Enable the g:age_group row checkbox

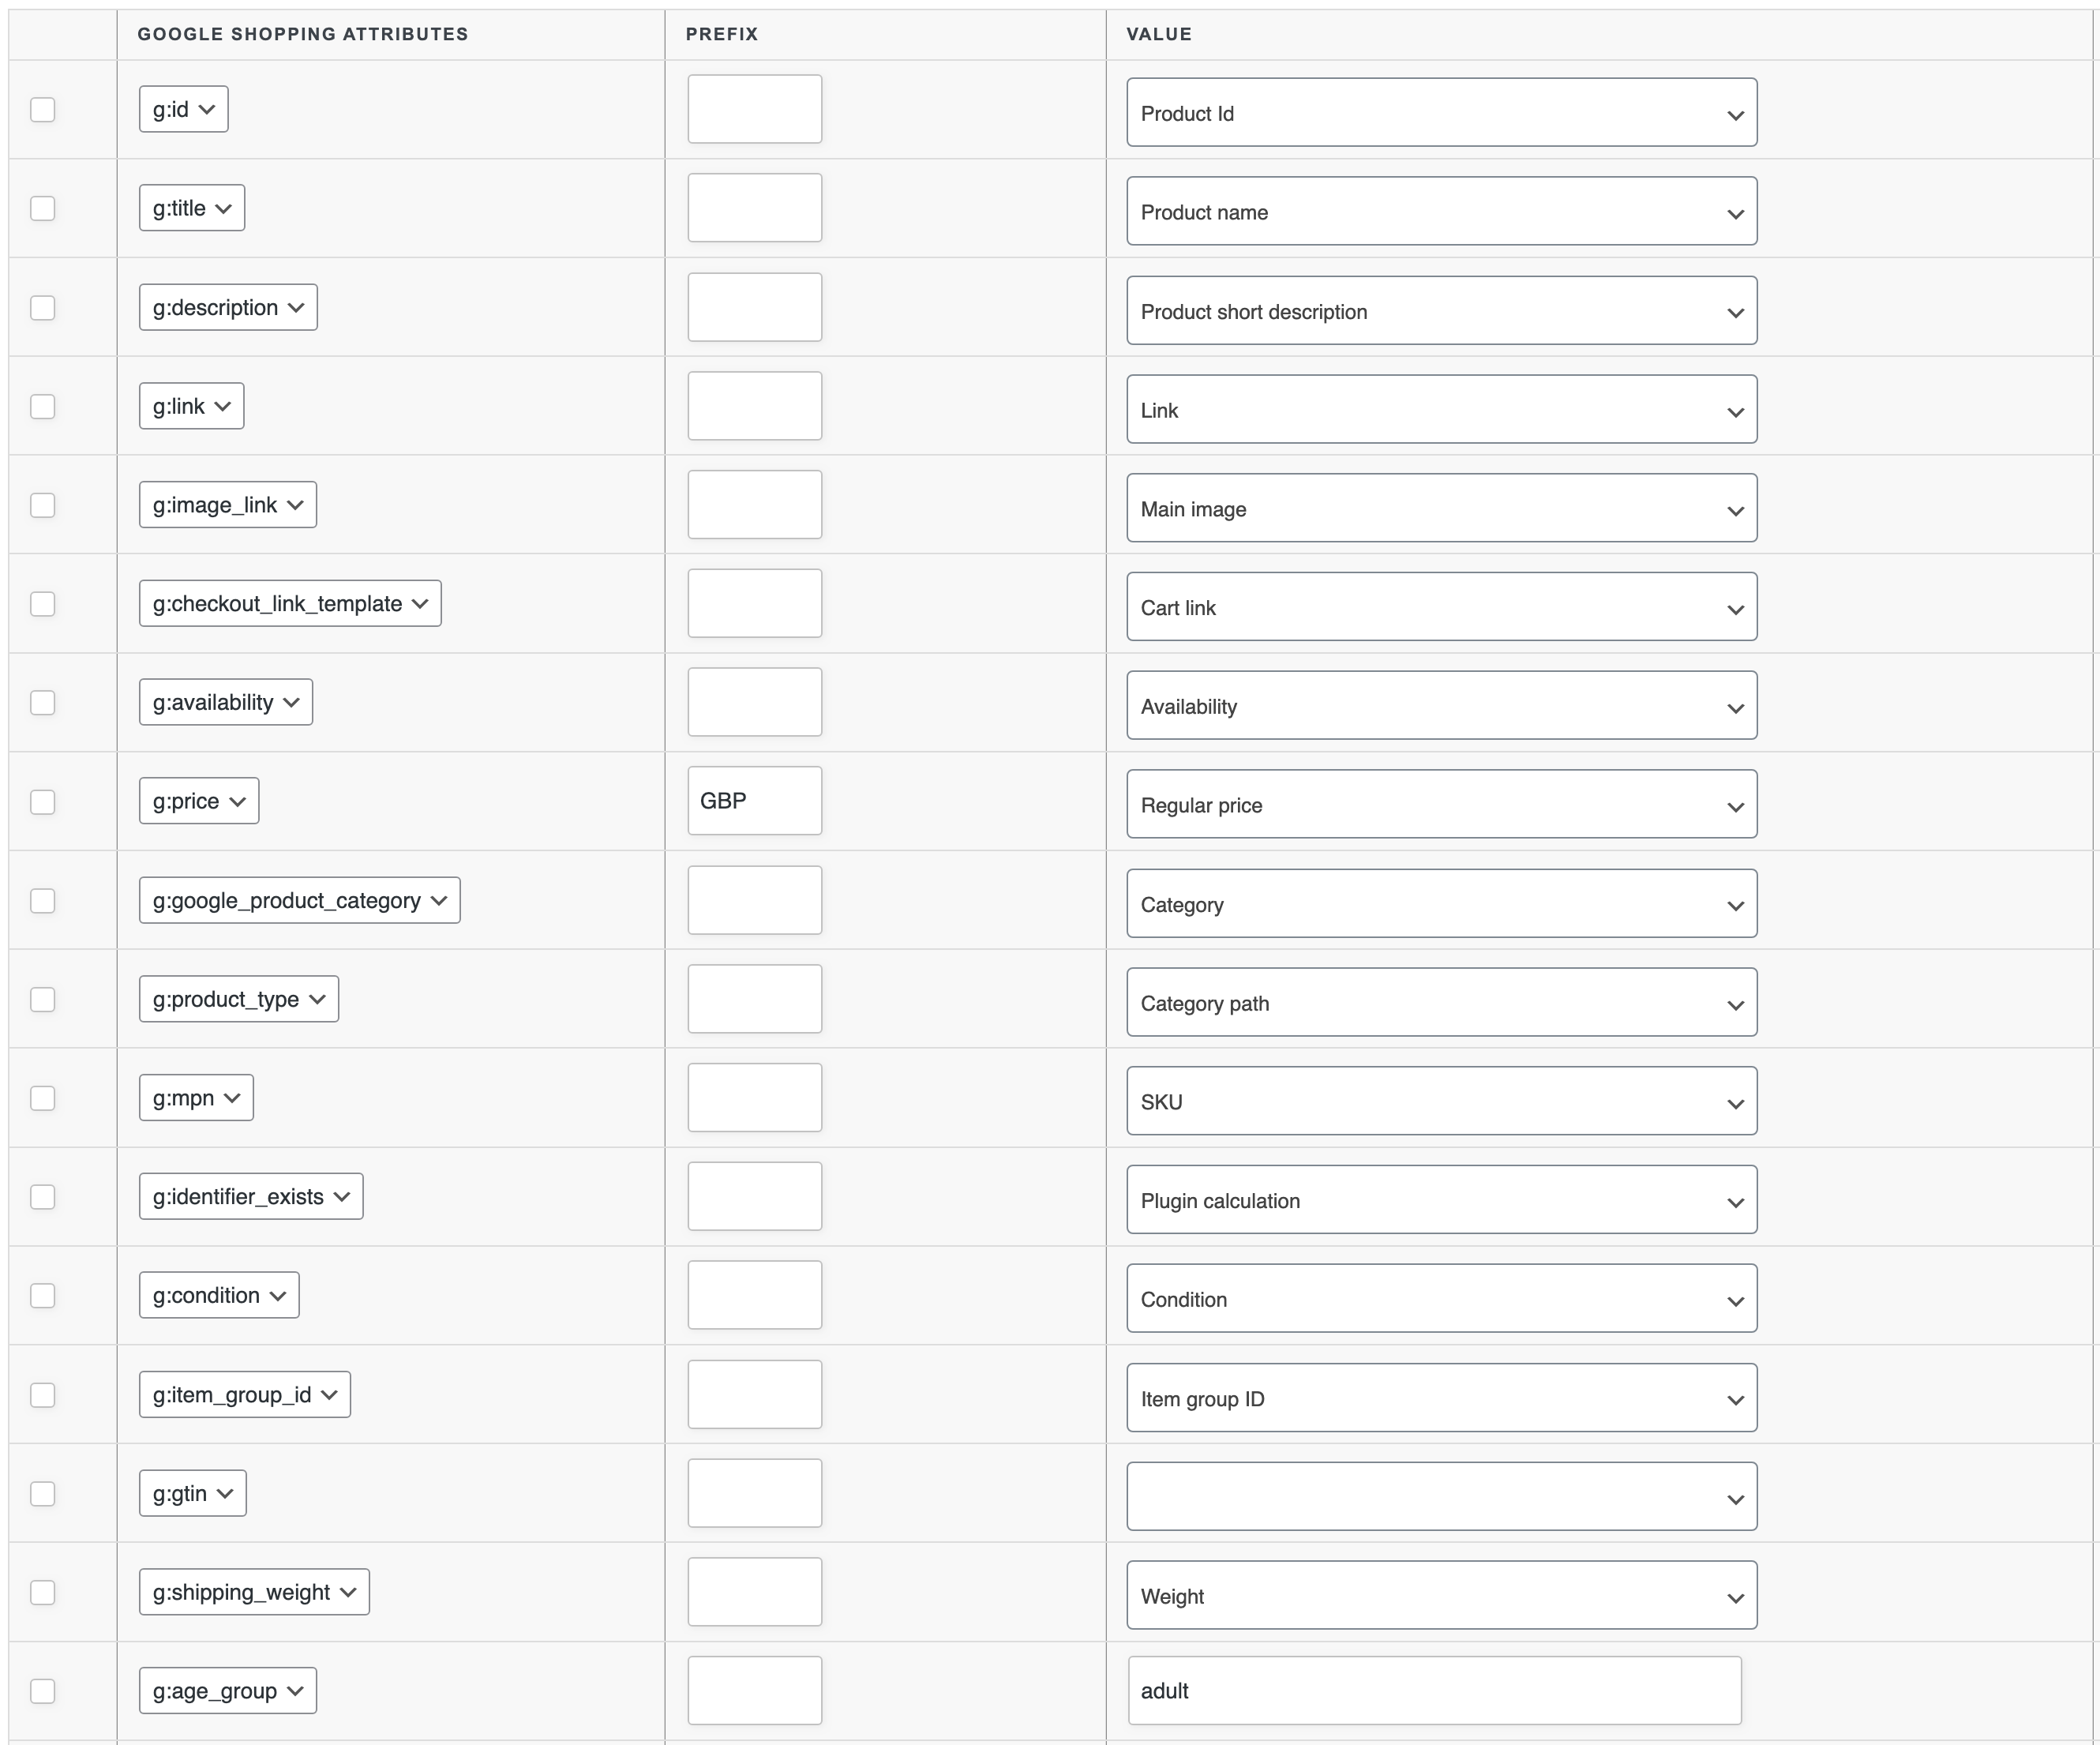click(x=43, y=1691)
